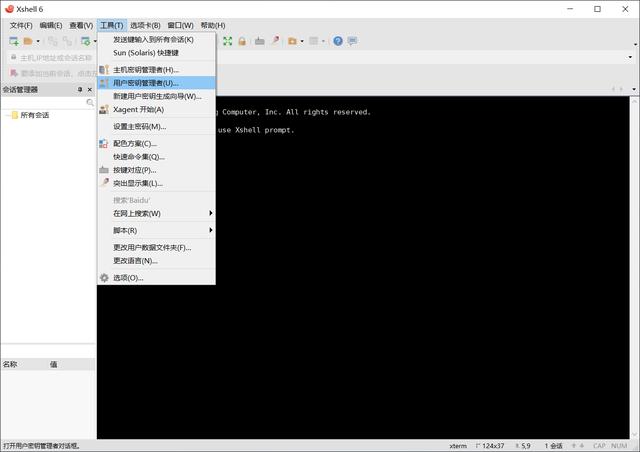Expand the layout dropdown arrow in toolbar
This screenshot has height=452, width=640.
pos(323,41)
